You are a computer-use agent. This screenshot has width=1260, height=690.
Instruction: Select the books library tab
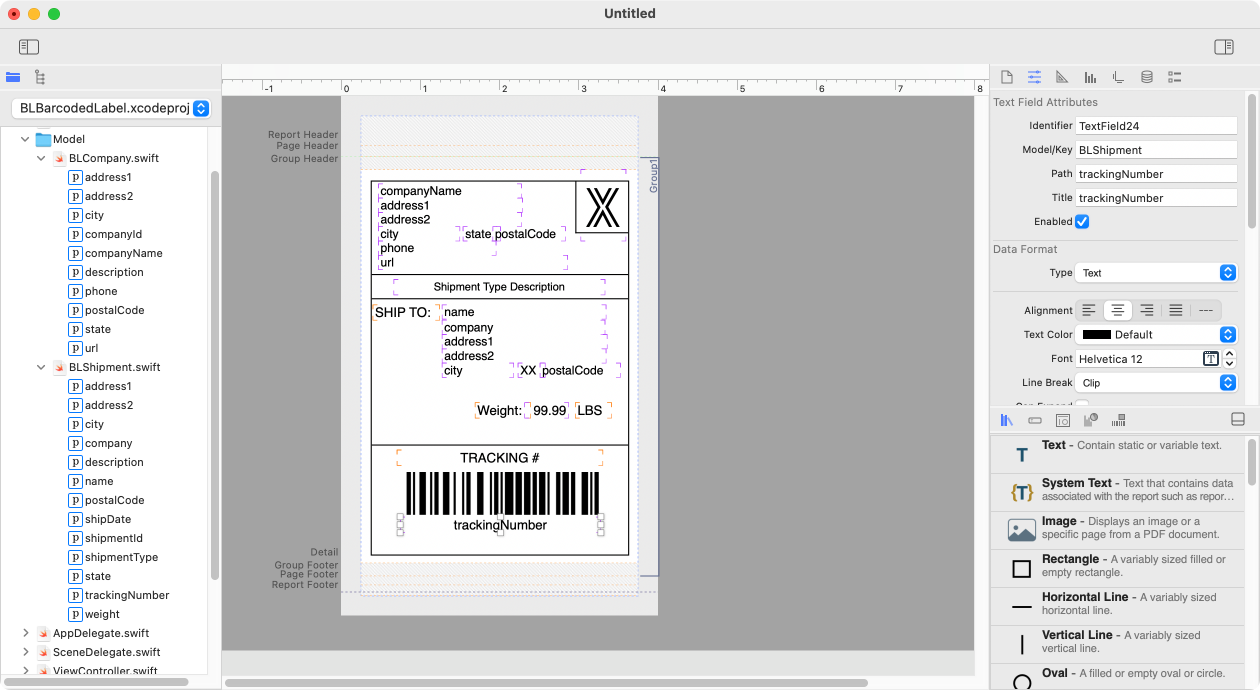tap(1007, 420)
